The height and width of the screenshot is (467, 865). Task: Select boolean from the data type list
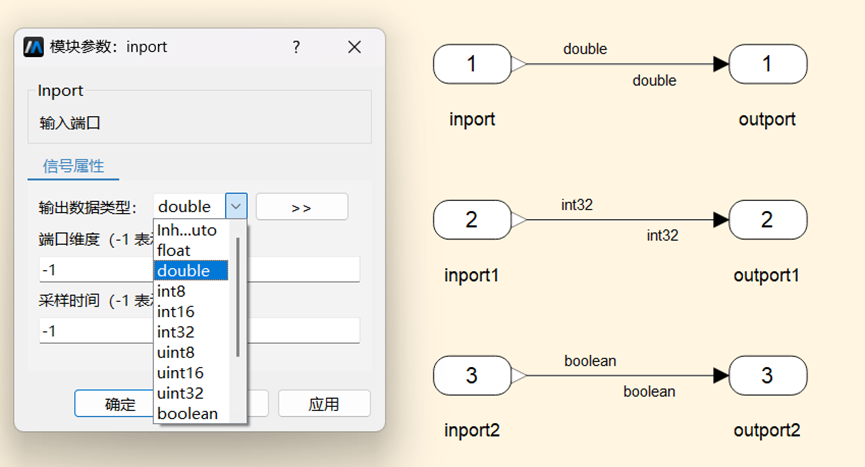tap(191, 414)
